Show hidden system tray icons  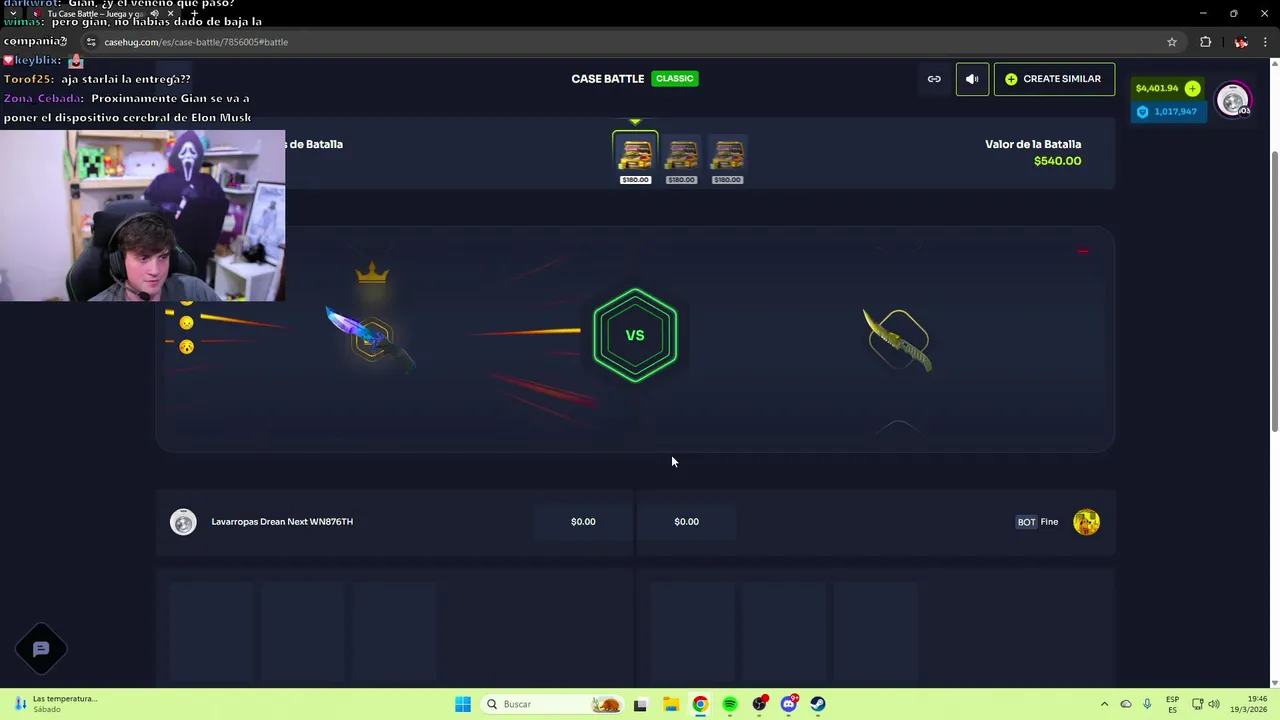(x=1104, y=704)
